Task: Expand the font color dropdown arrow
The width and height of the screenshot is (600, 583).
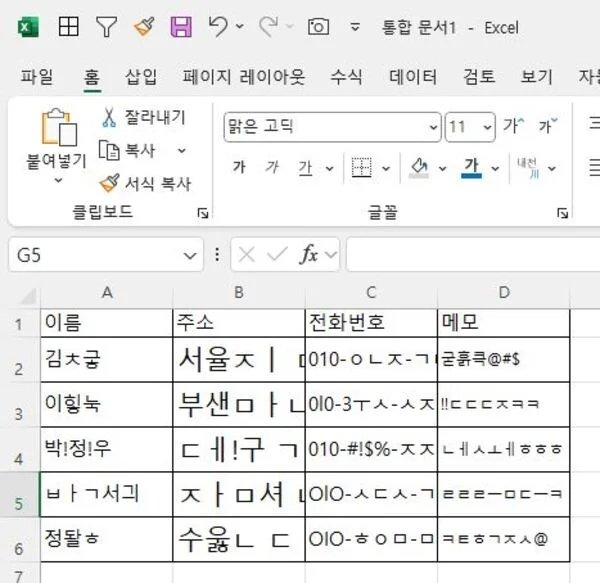Action: click(495, 168)
